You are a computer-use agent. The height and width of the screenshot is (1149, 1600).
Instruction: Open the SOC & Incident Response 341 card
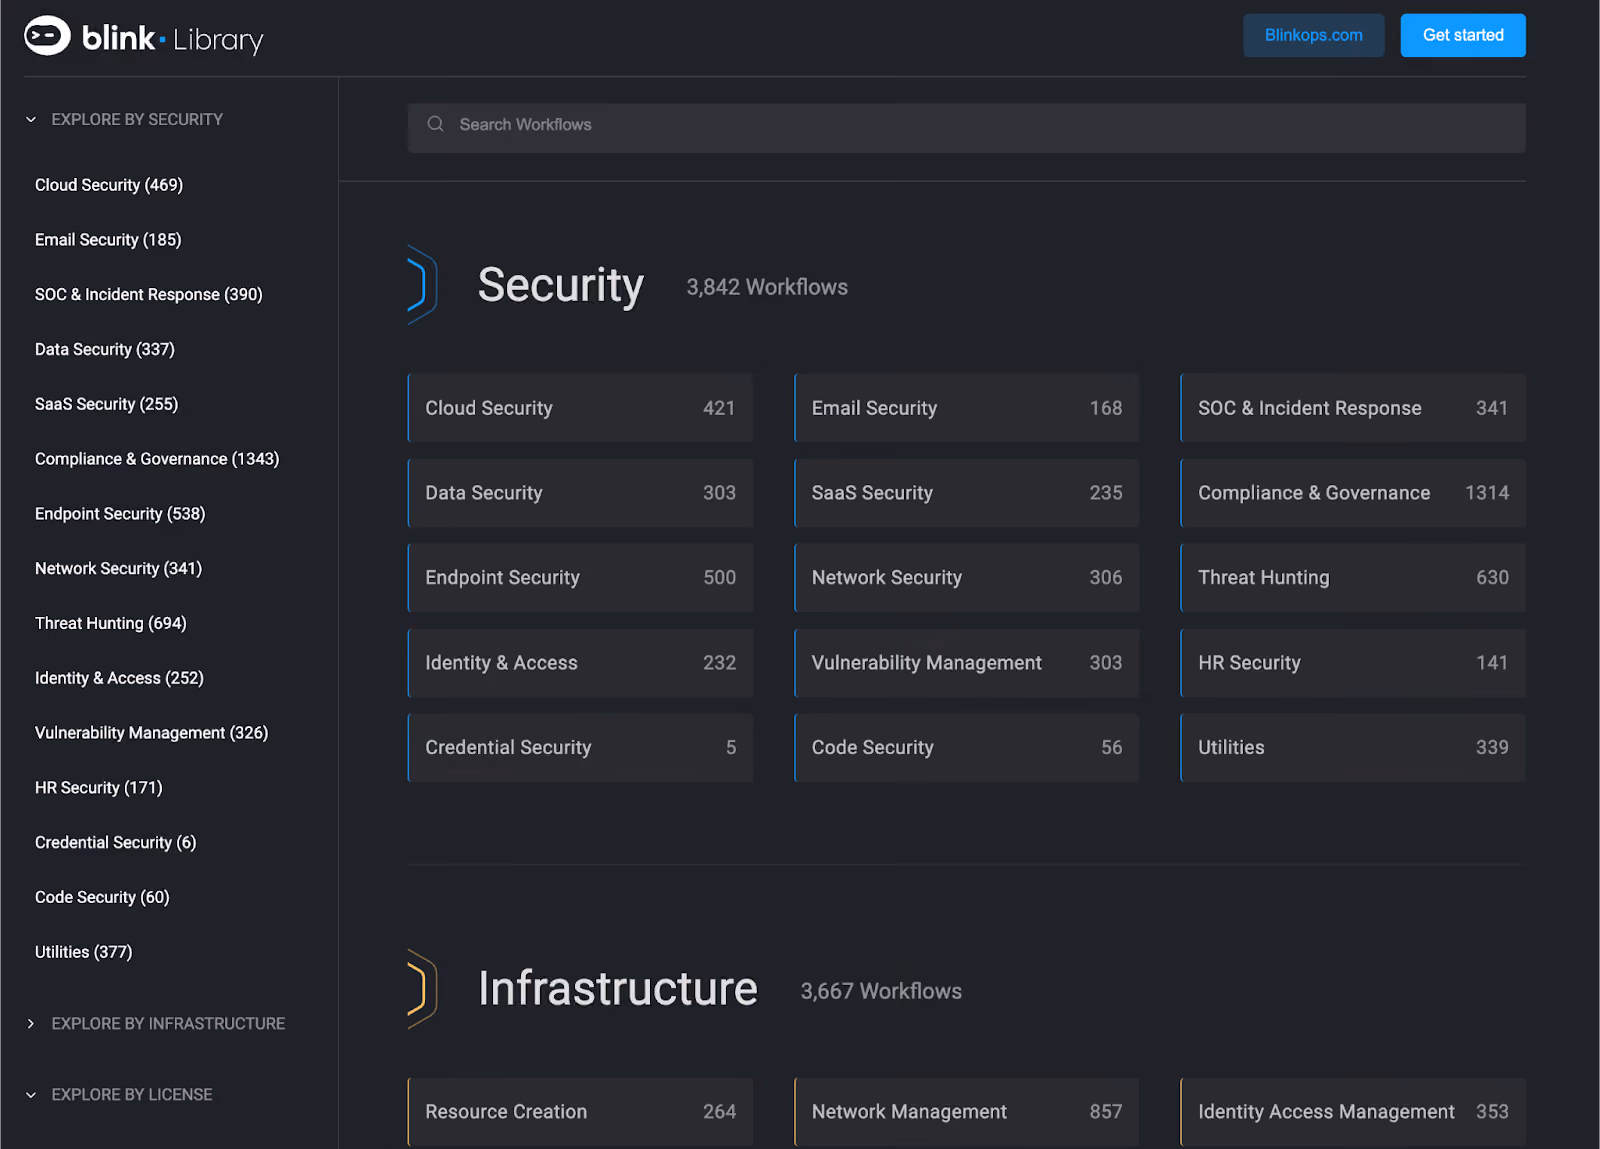pyautogui.click(x=1353, y=408)
